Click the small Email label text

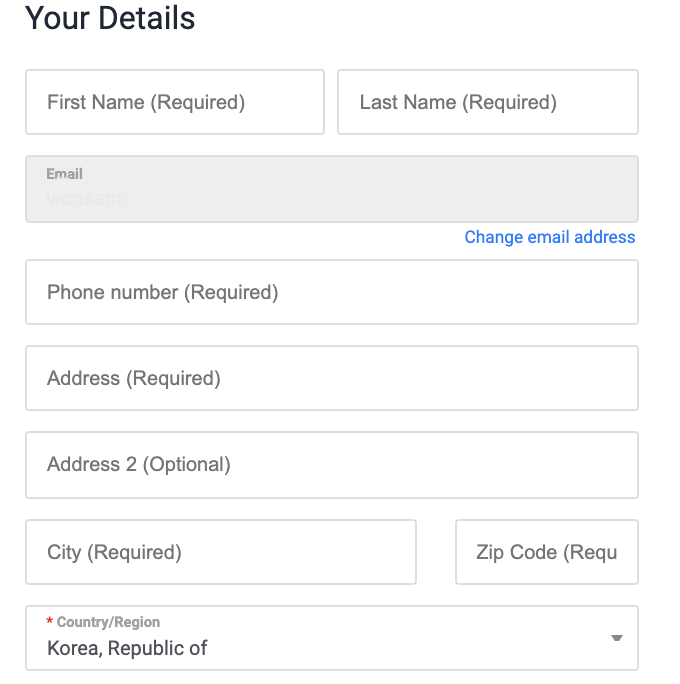tap(64, 174)
